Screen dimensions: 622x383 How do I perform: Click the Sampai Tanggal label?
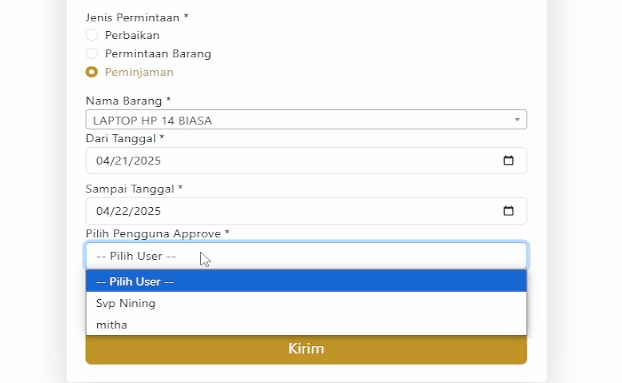pos(134,189)
